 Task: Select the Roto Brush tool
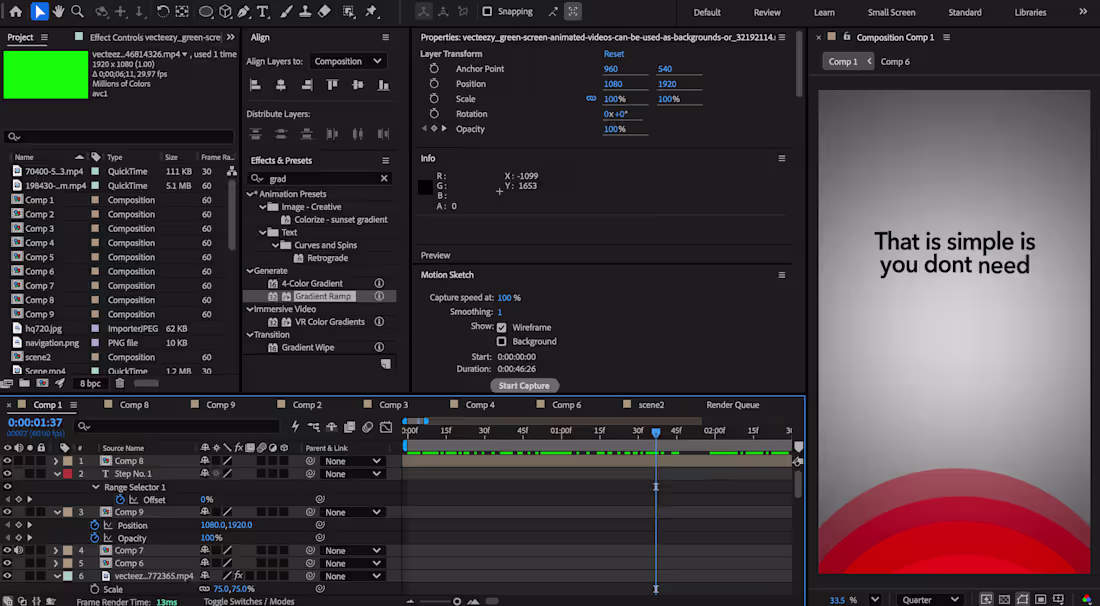349,11
